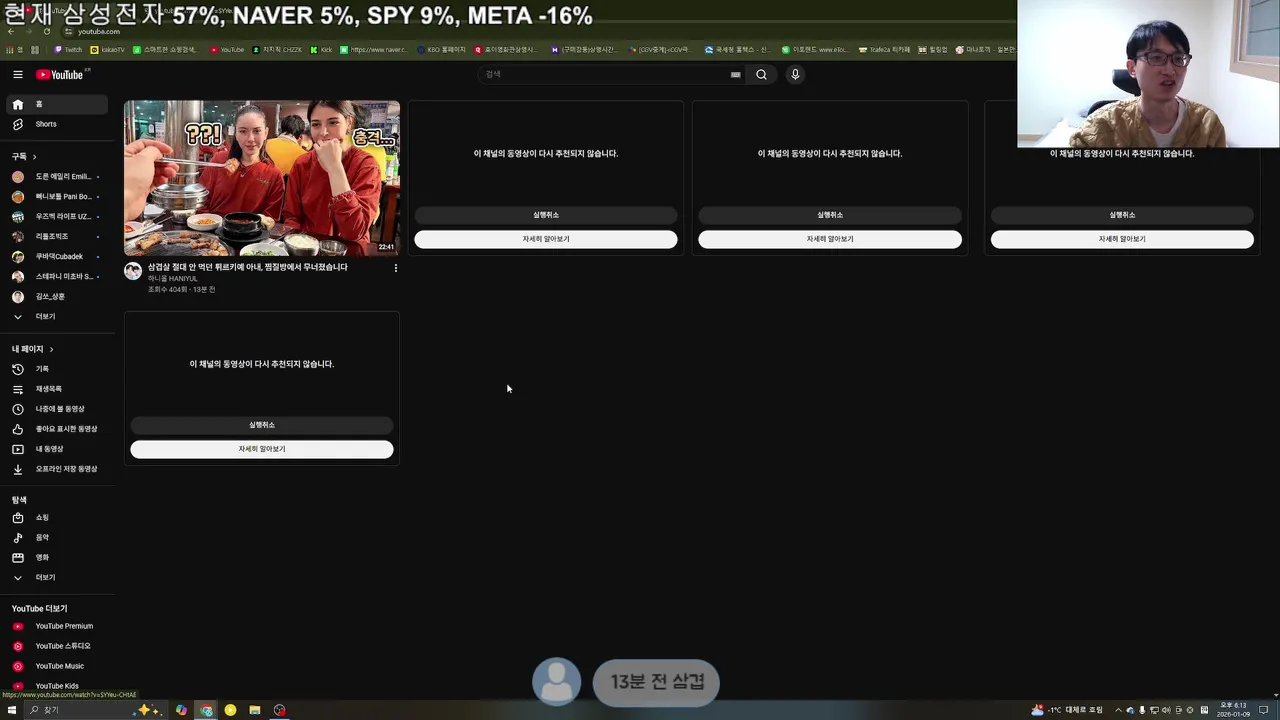Open the Kick bookmark
Viewport: 1280px width, 720px height.
[321, 49]
